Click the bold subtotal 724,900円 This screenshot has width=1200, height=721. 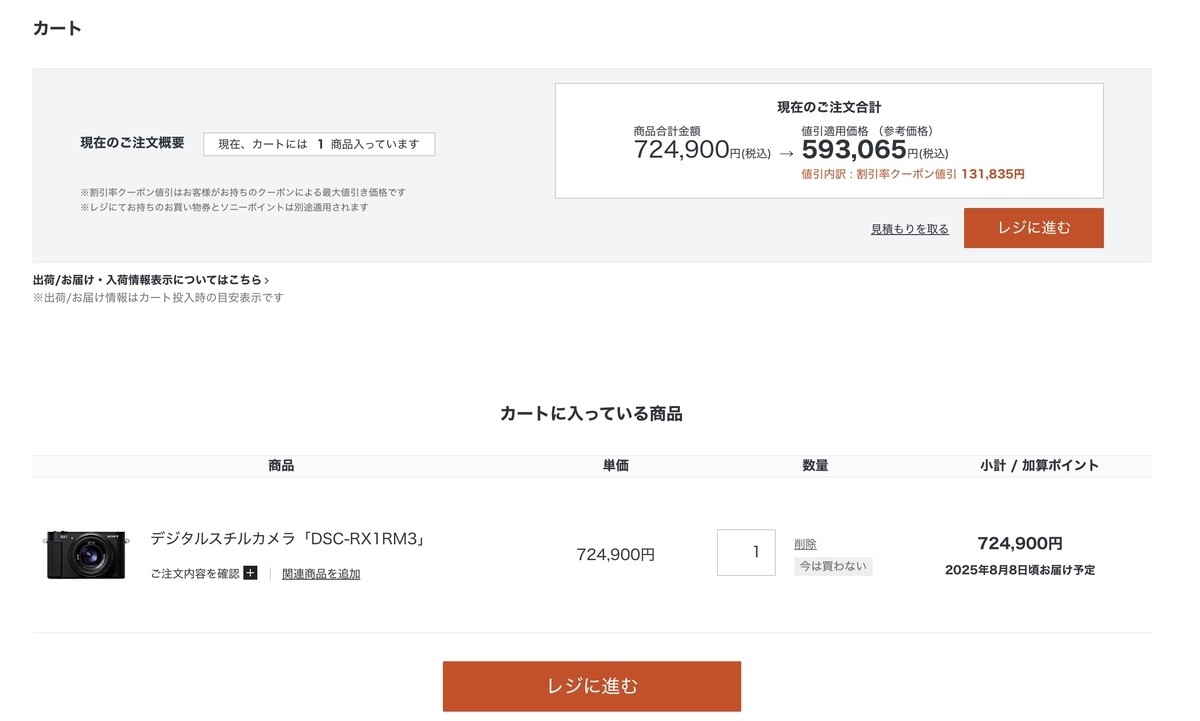(x=1020, y=543)
